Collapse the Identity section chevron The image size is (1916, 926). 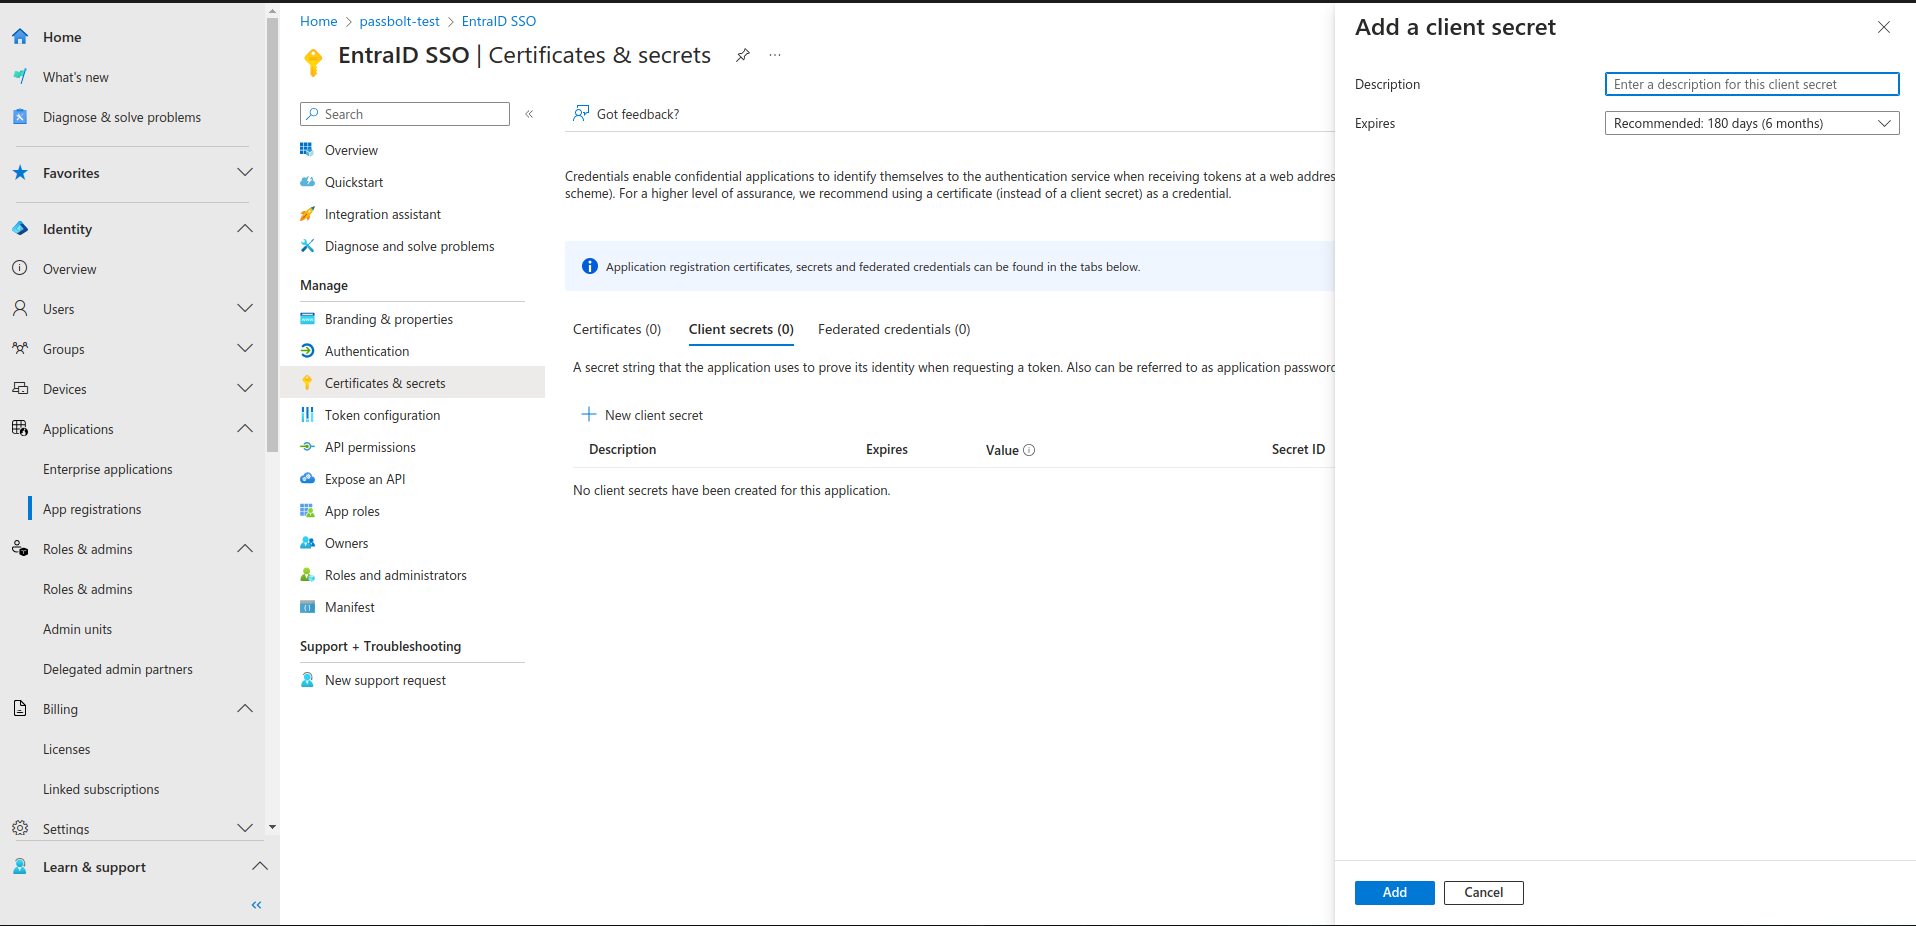click(245, 228)
